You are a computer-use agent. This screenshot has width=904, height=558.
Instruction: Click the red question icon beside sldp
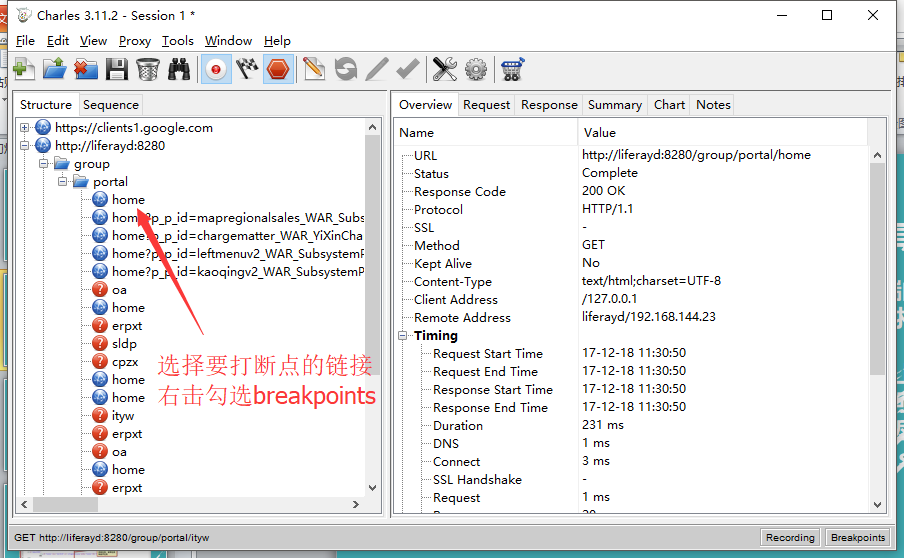click(100, 344)
